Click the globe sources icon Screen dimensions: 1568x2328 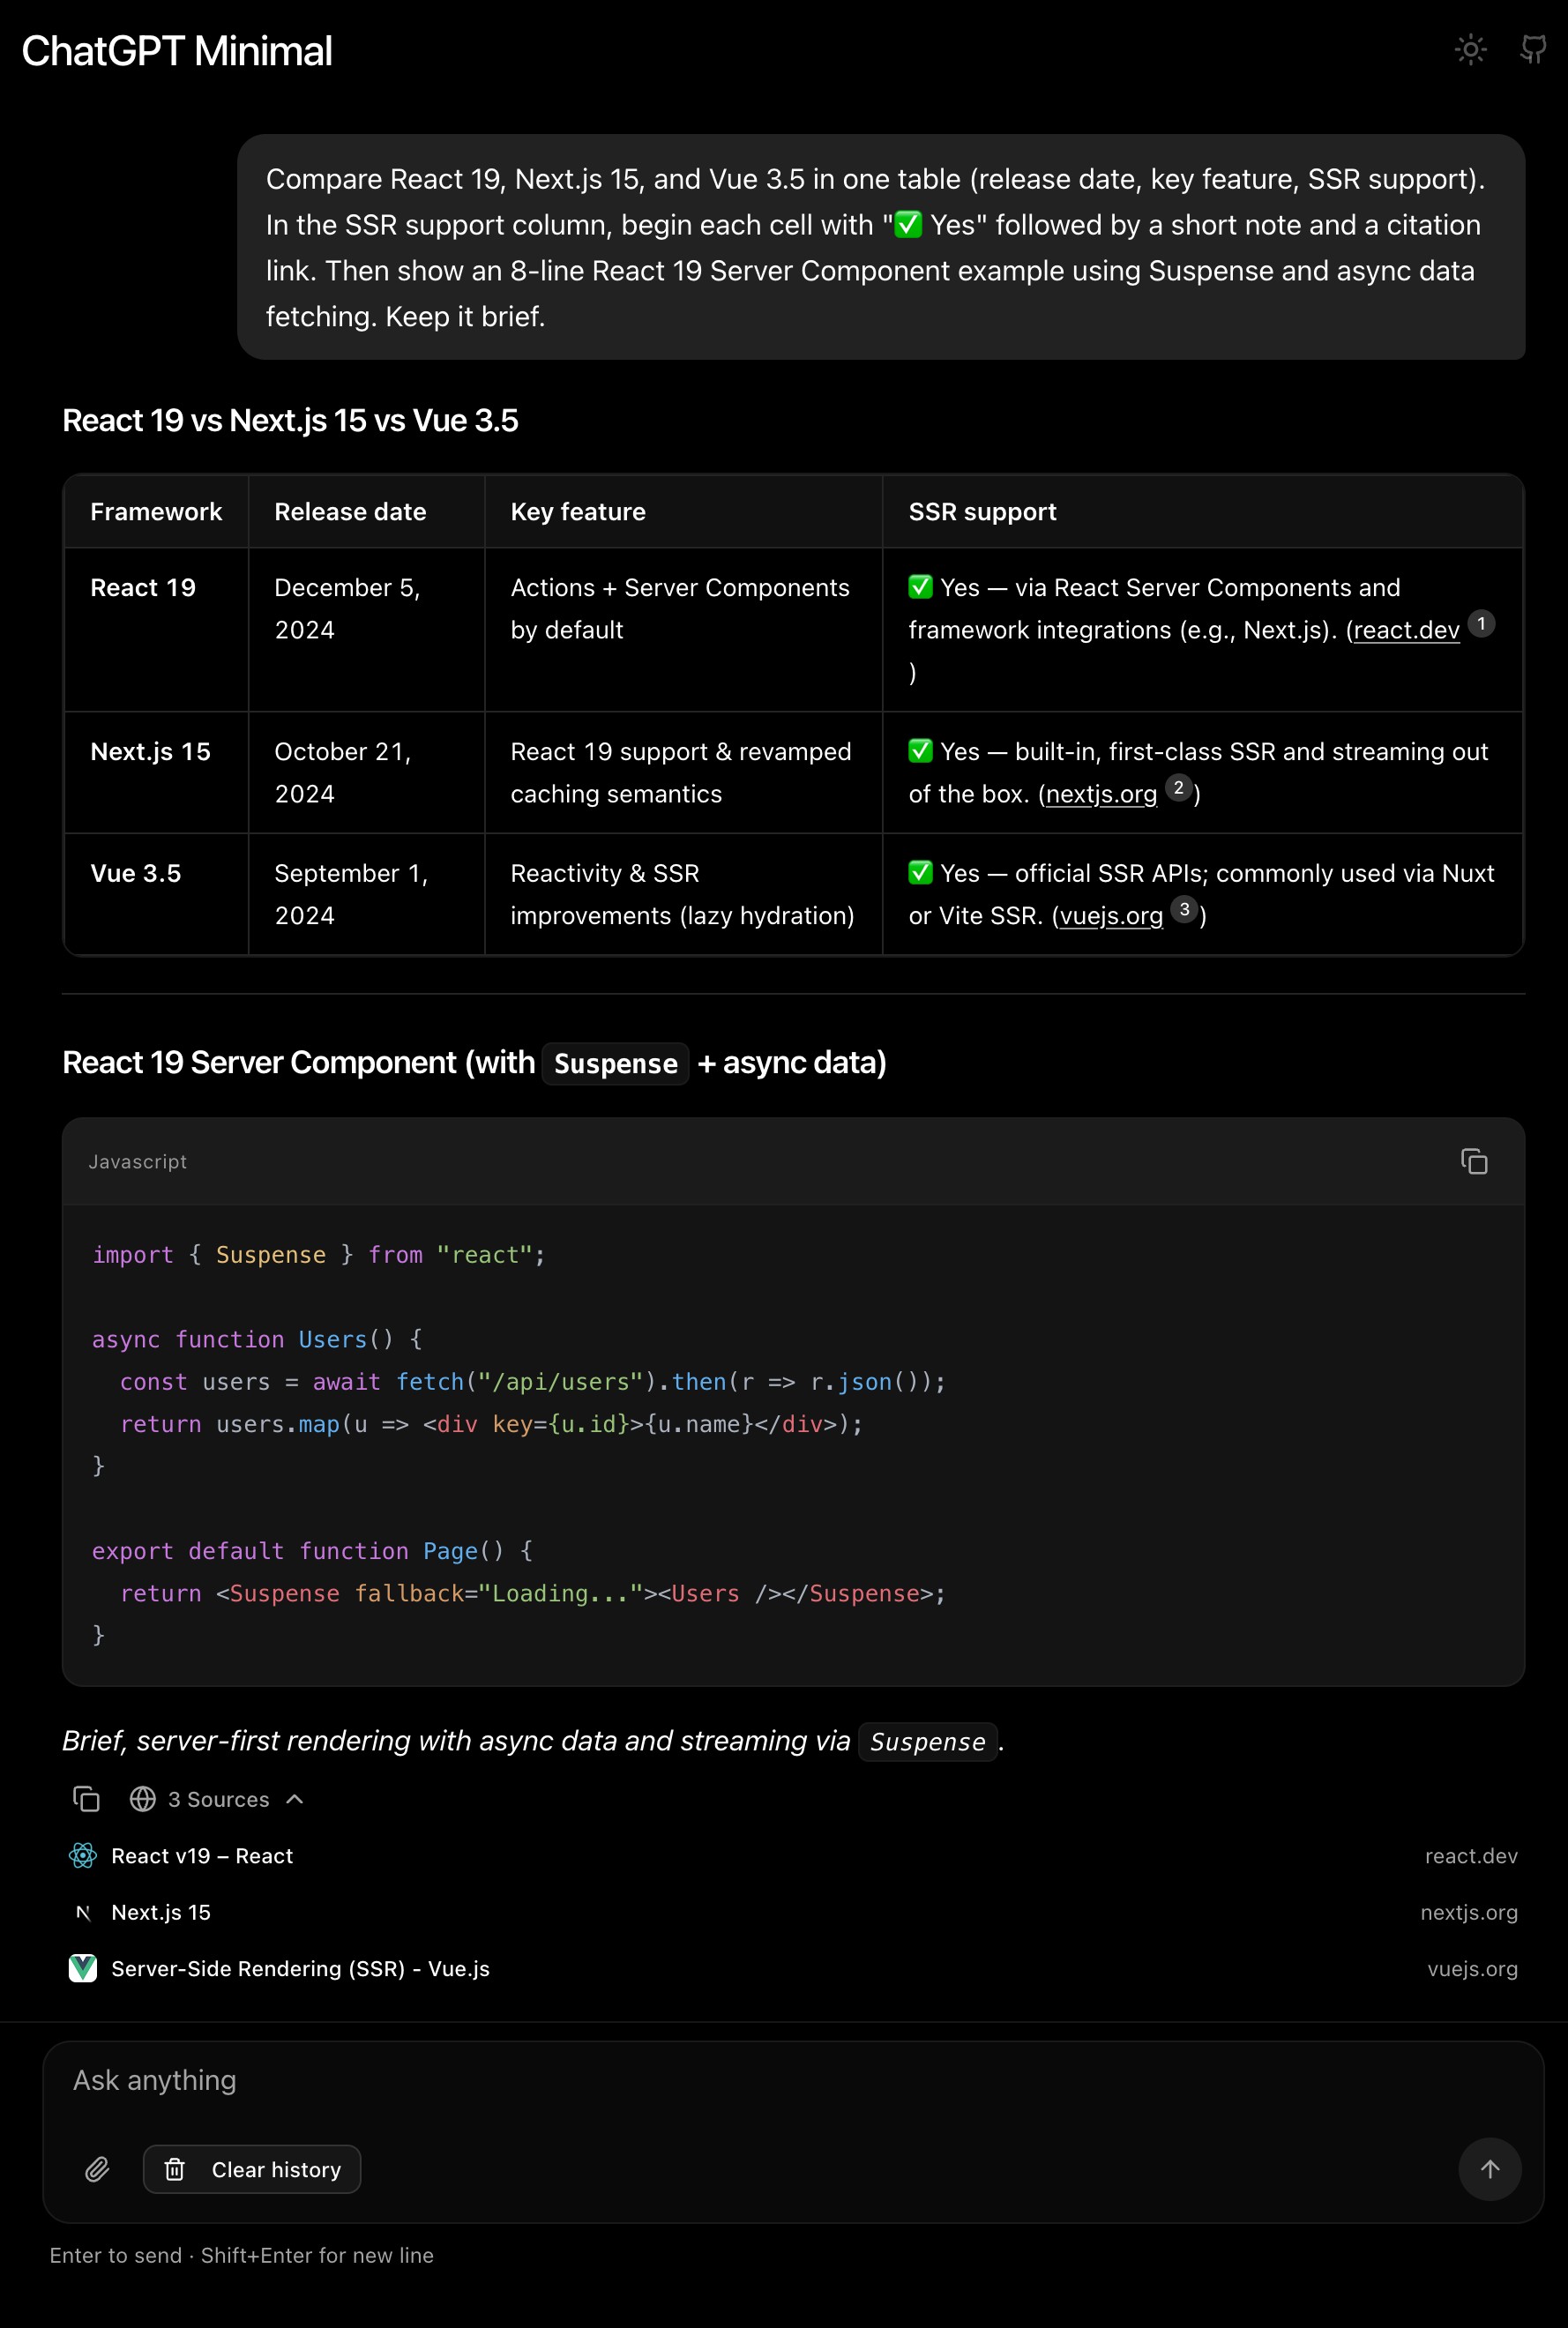point(143,1799)
